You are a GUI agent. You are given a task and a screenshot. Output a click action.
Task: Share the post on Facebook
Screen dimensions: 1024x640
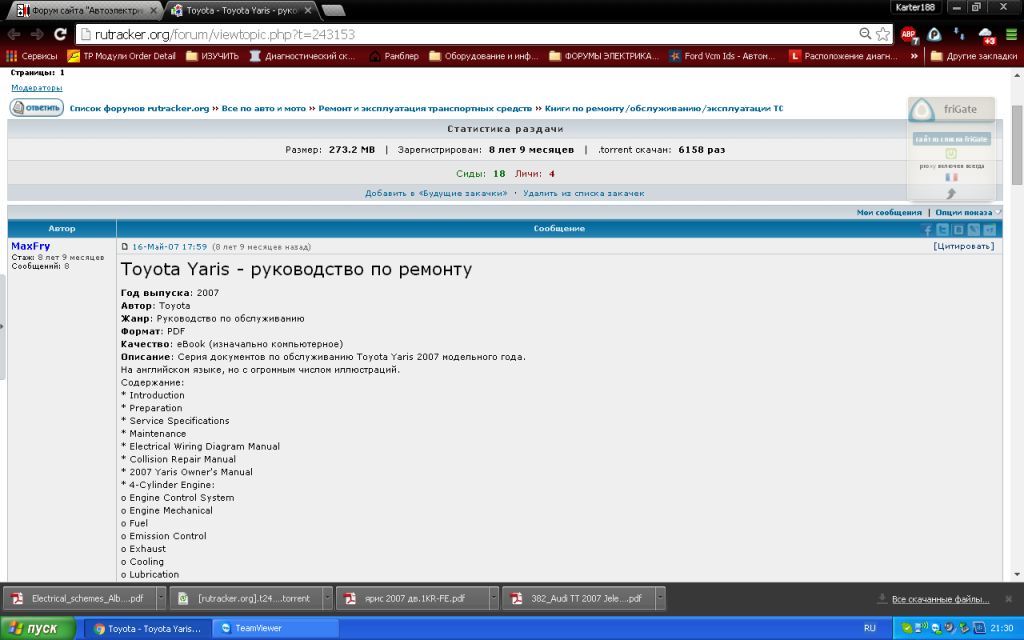[927, 229]
